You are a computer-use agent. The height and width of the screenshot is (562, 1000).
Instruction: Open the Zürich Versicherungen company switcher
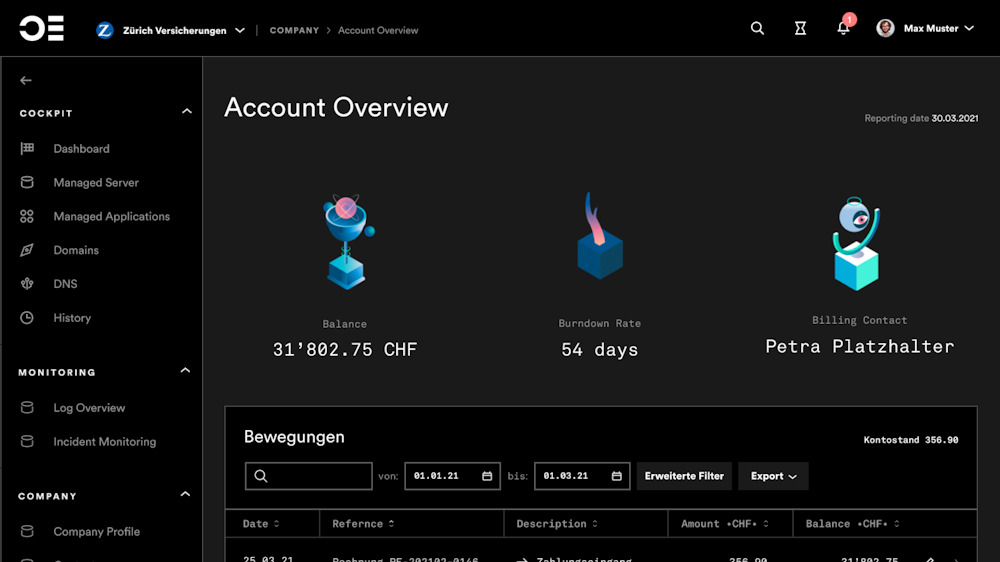pyautogui.click(x=172, y=30)
